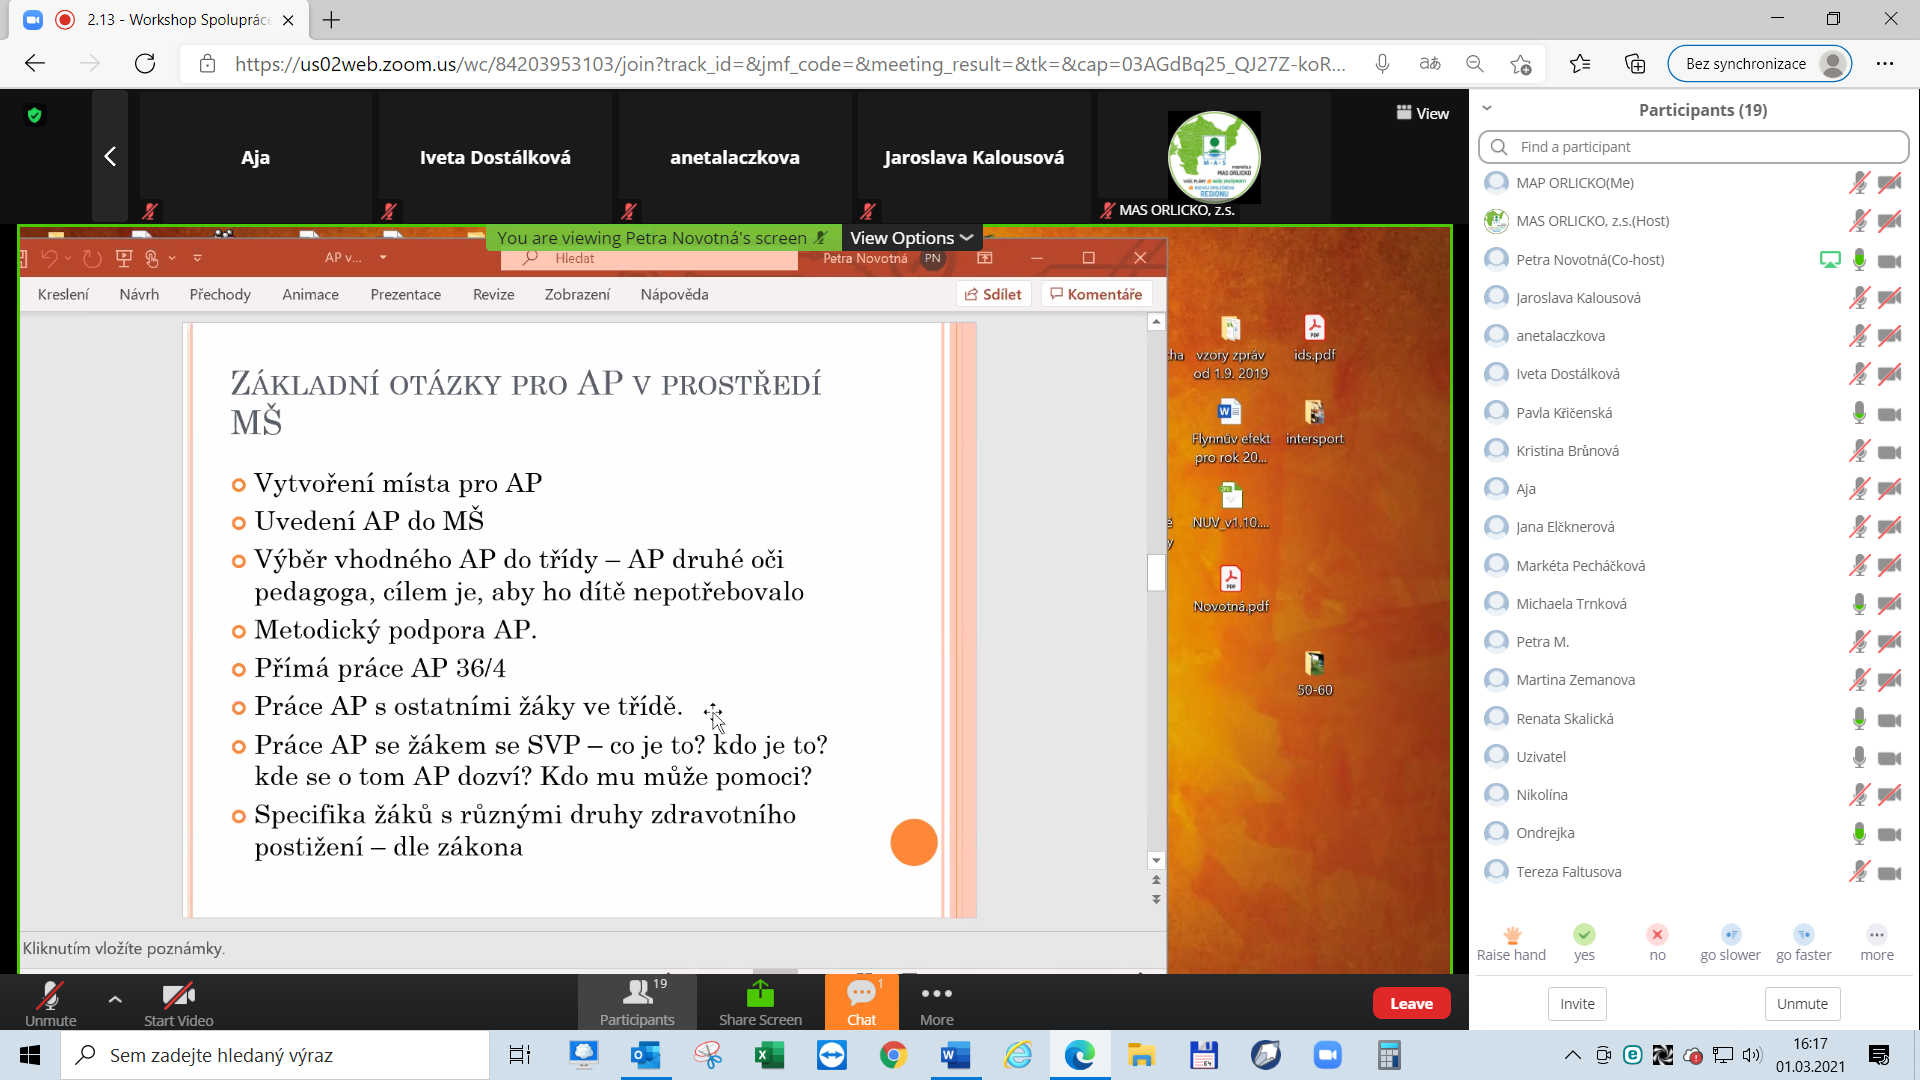This screenshot has width=1920, height=1080.
Task: Click the red "no" feedback icon
Action: tap(1658, 935)
